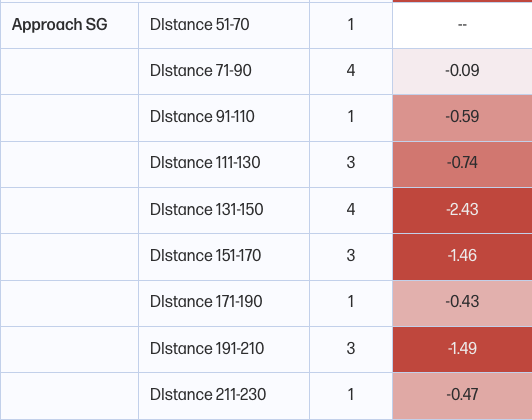Select the DIstance 191-210 row label

click(x=207, y=348)
